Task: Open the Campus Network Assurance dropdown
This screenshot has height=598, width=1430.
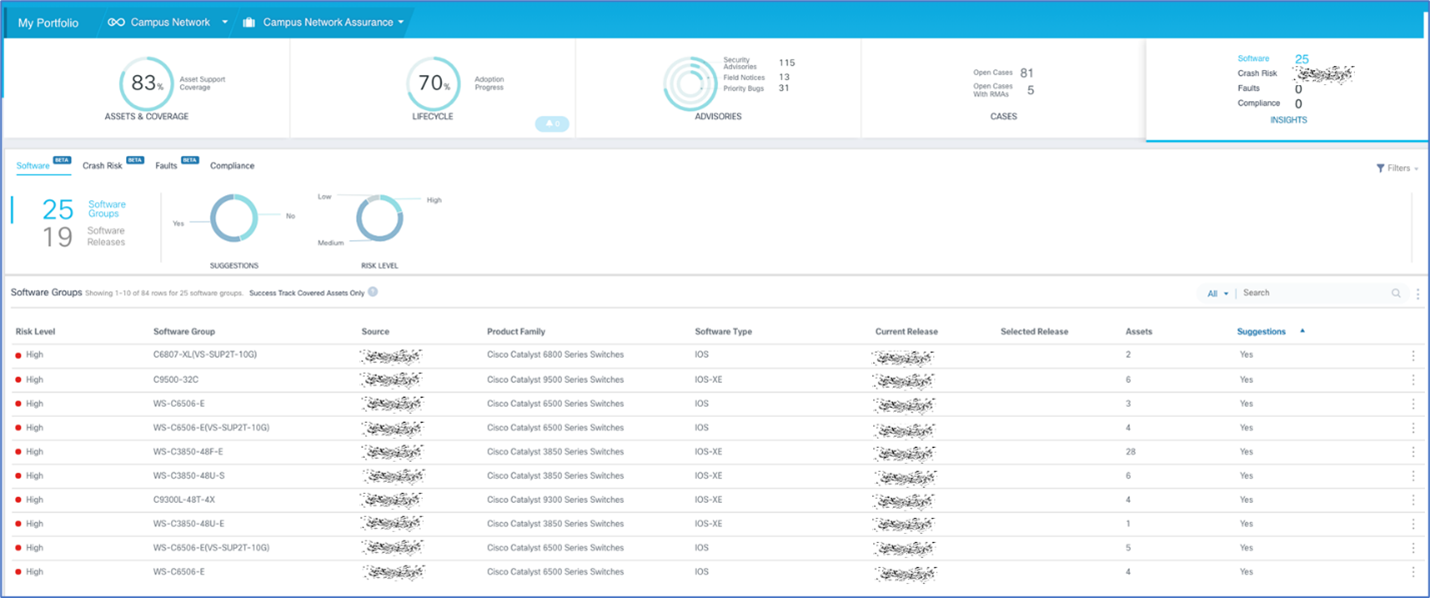Action: tap(401, 22)
